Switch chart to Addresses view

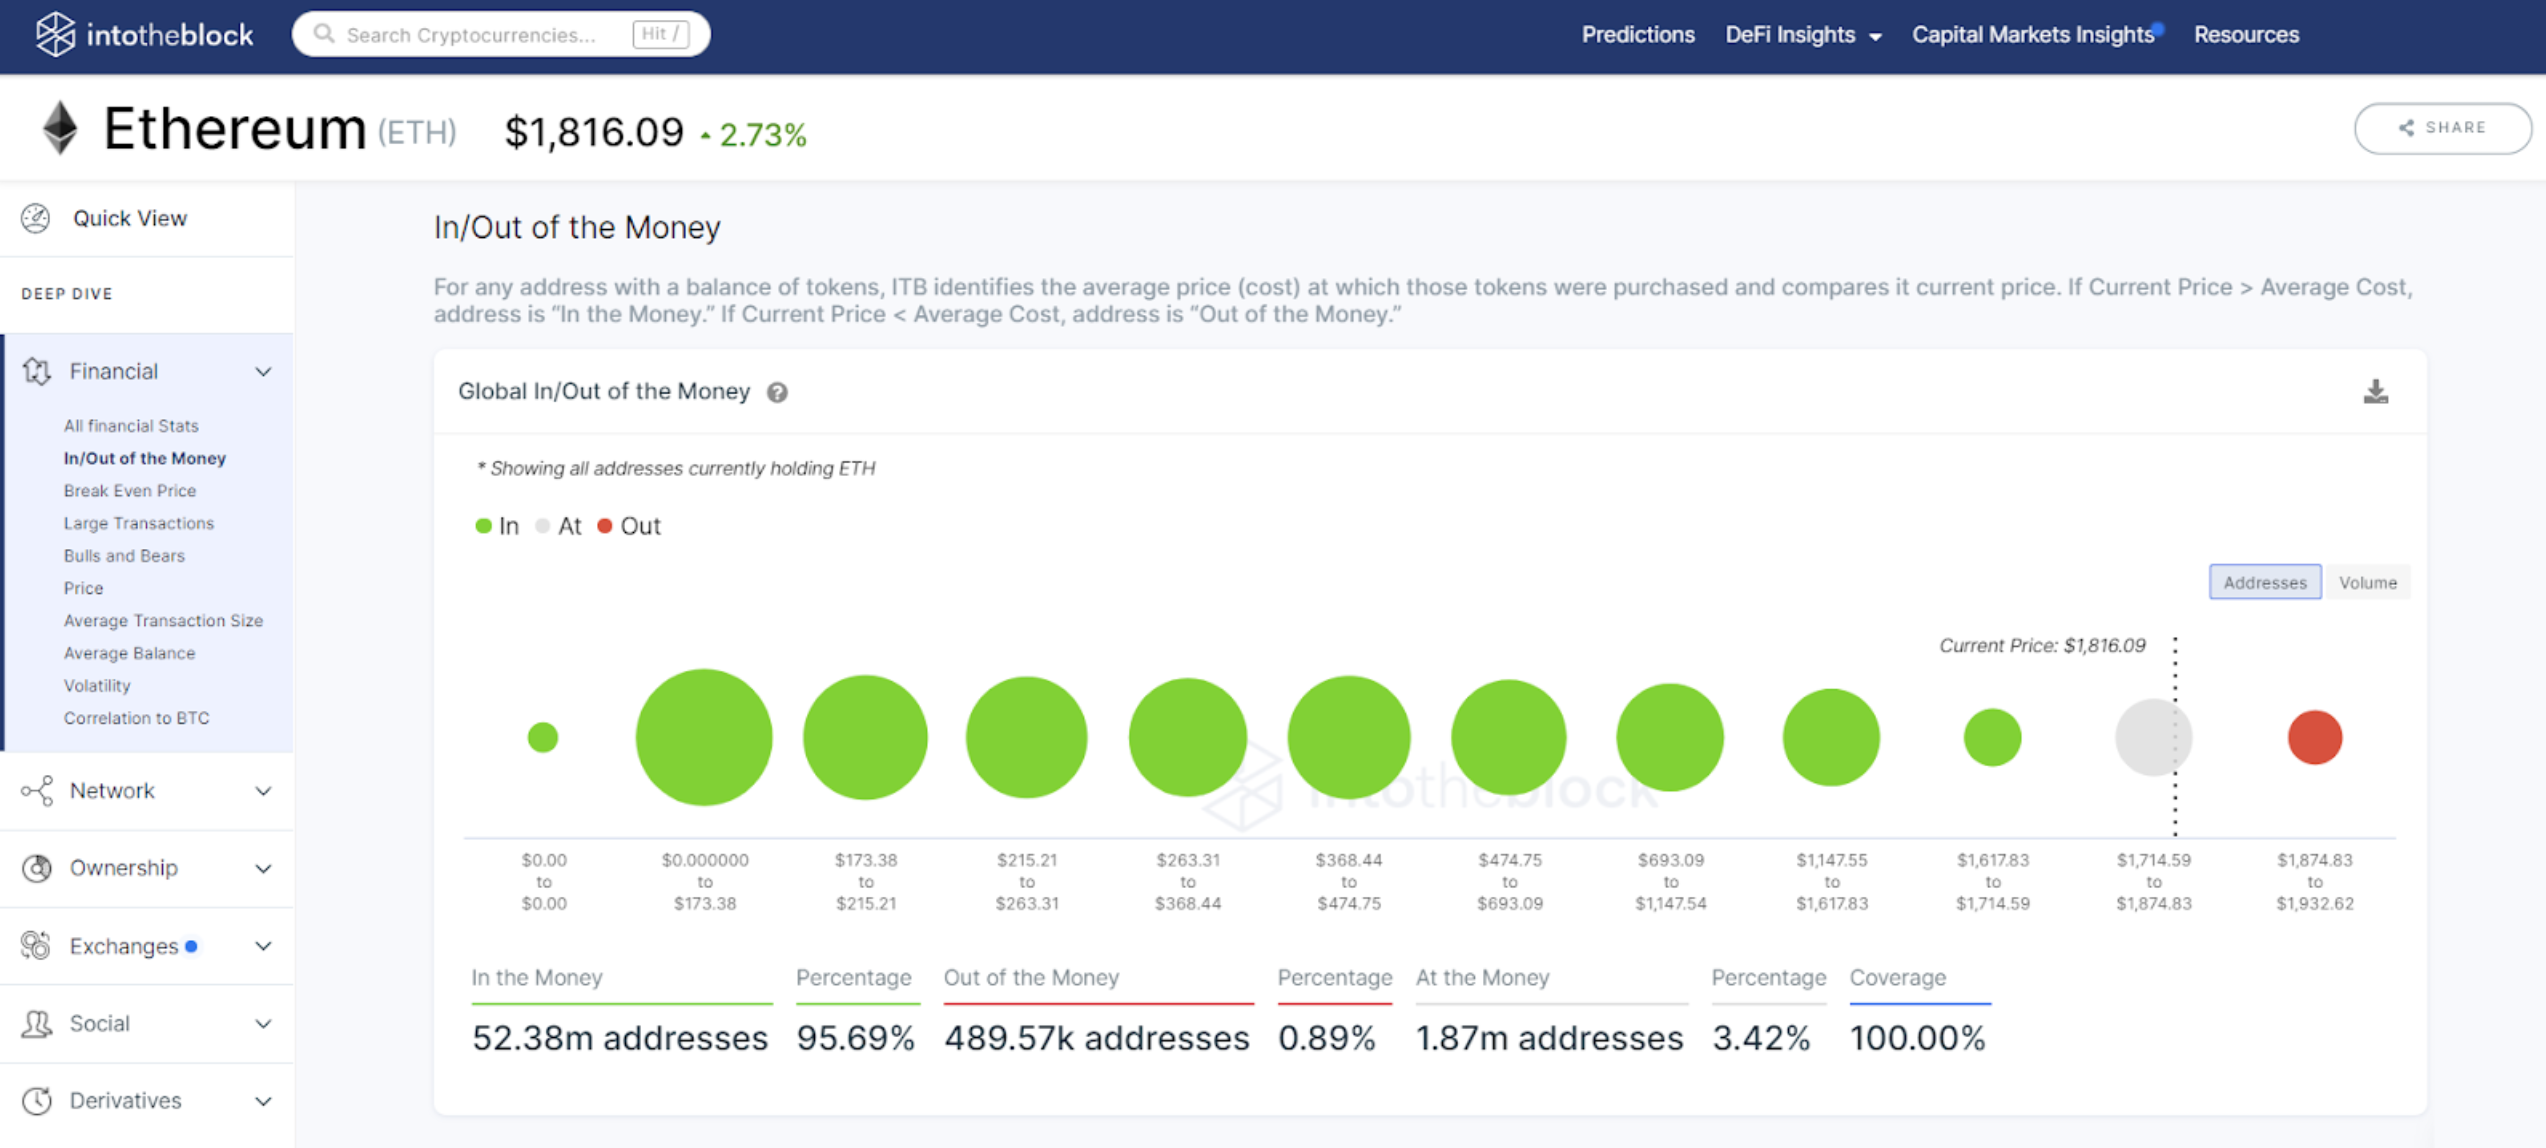[x=2265, y=582]
